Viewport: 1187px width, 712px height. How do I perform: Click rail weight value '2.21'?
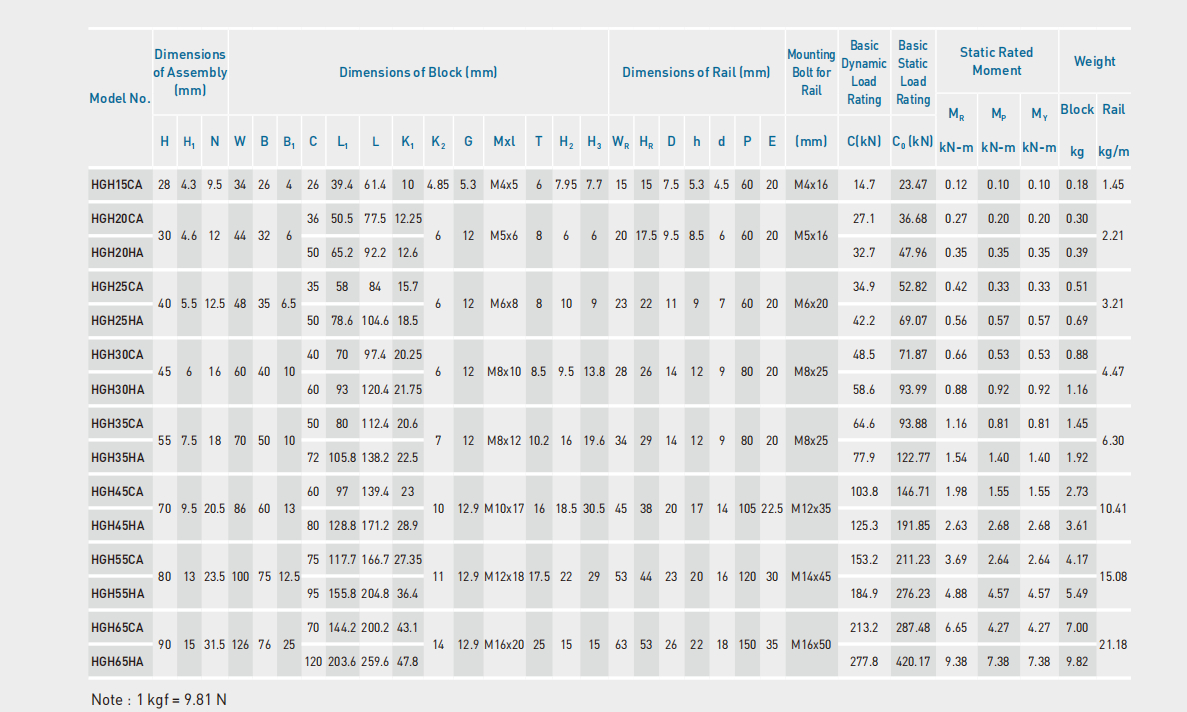[1114, 236]
